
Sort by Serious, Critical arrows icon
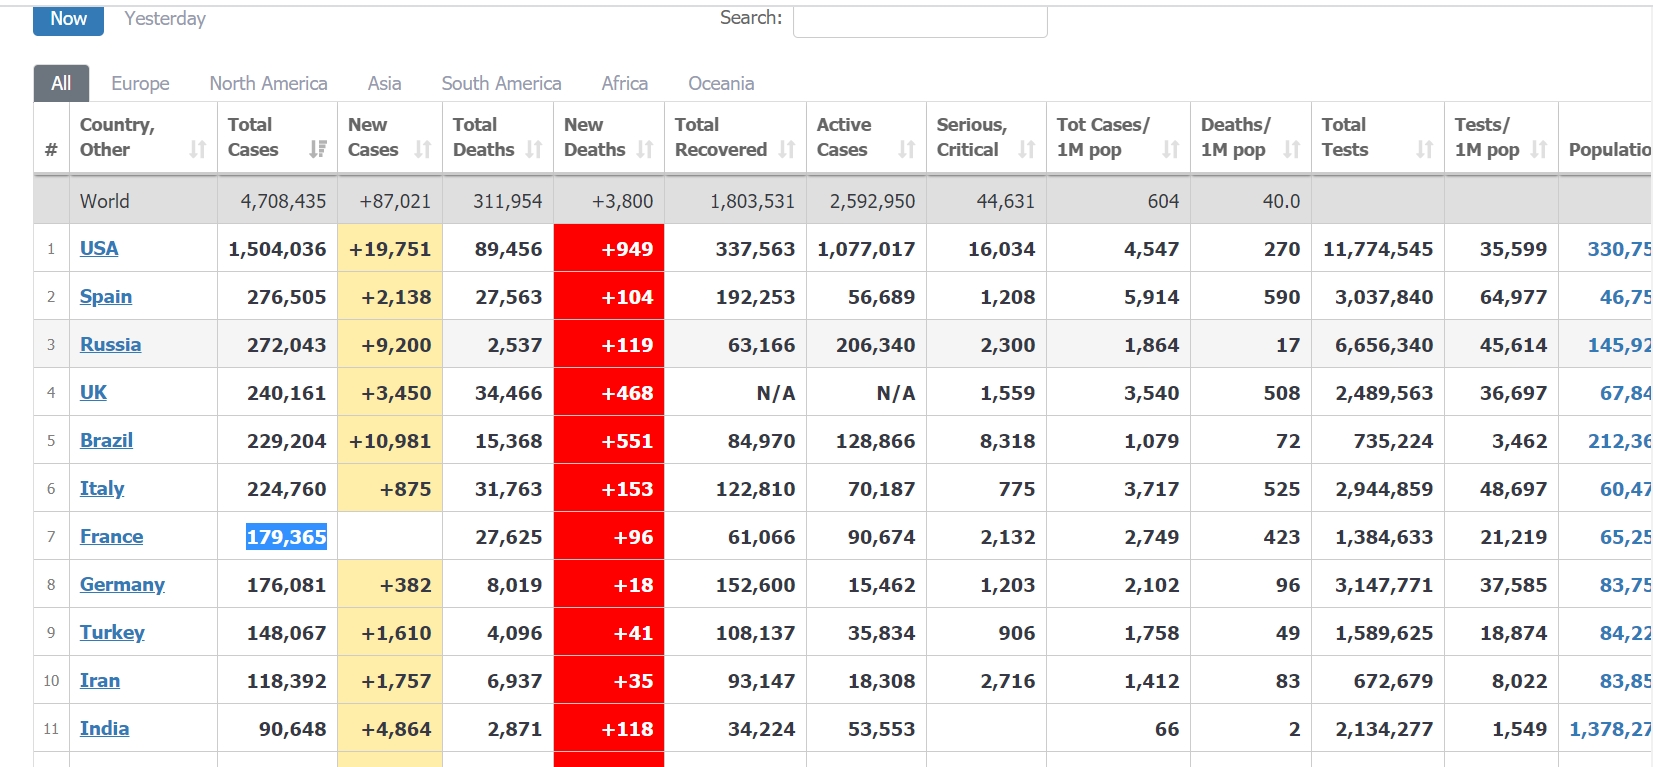tap(1026, 149)
